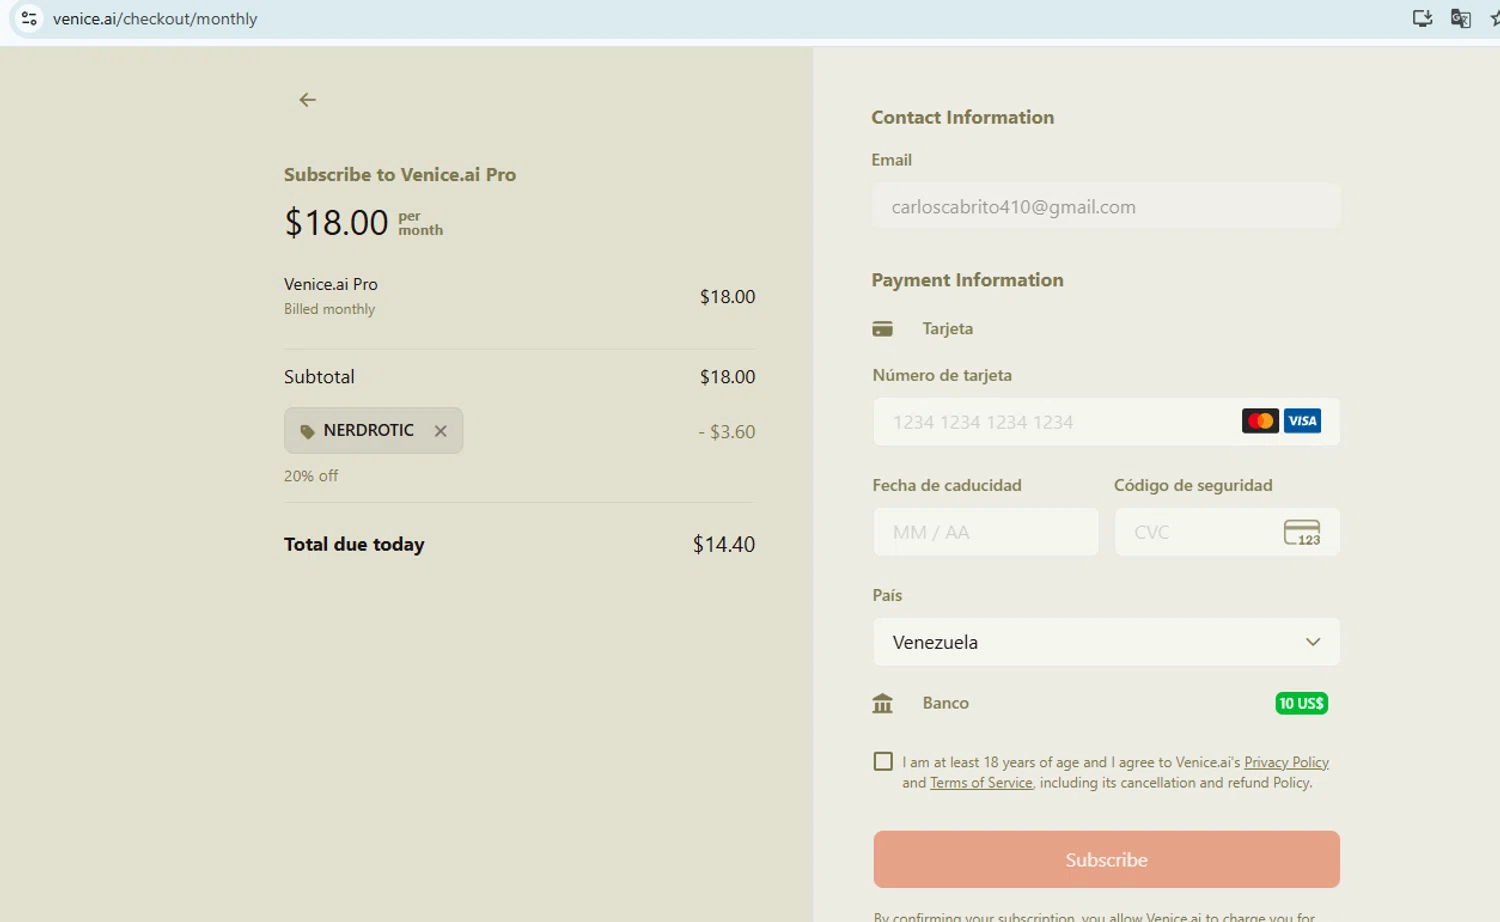Screen dimensions: 1500x922
Task: Click the 'Subtotal' label
Action: (x=319, y=377)
